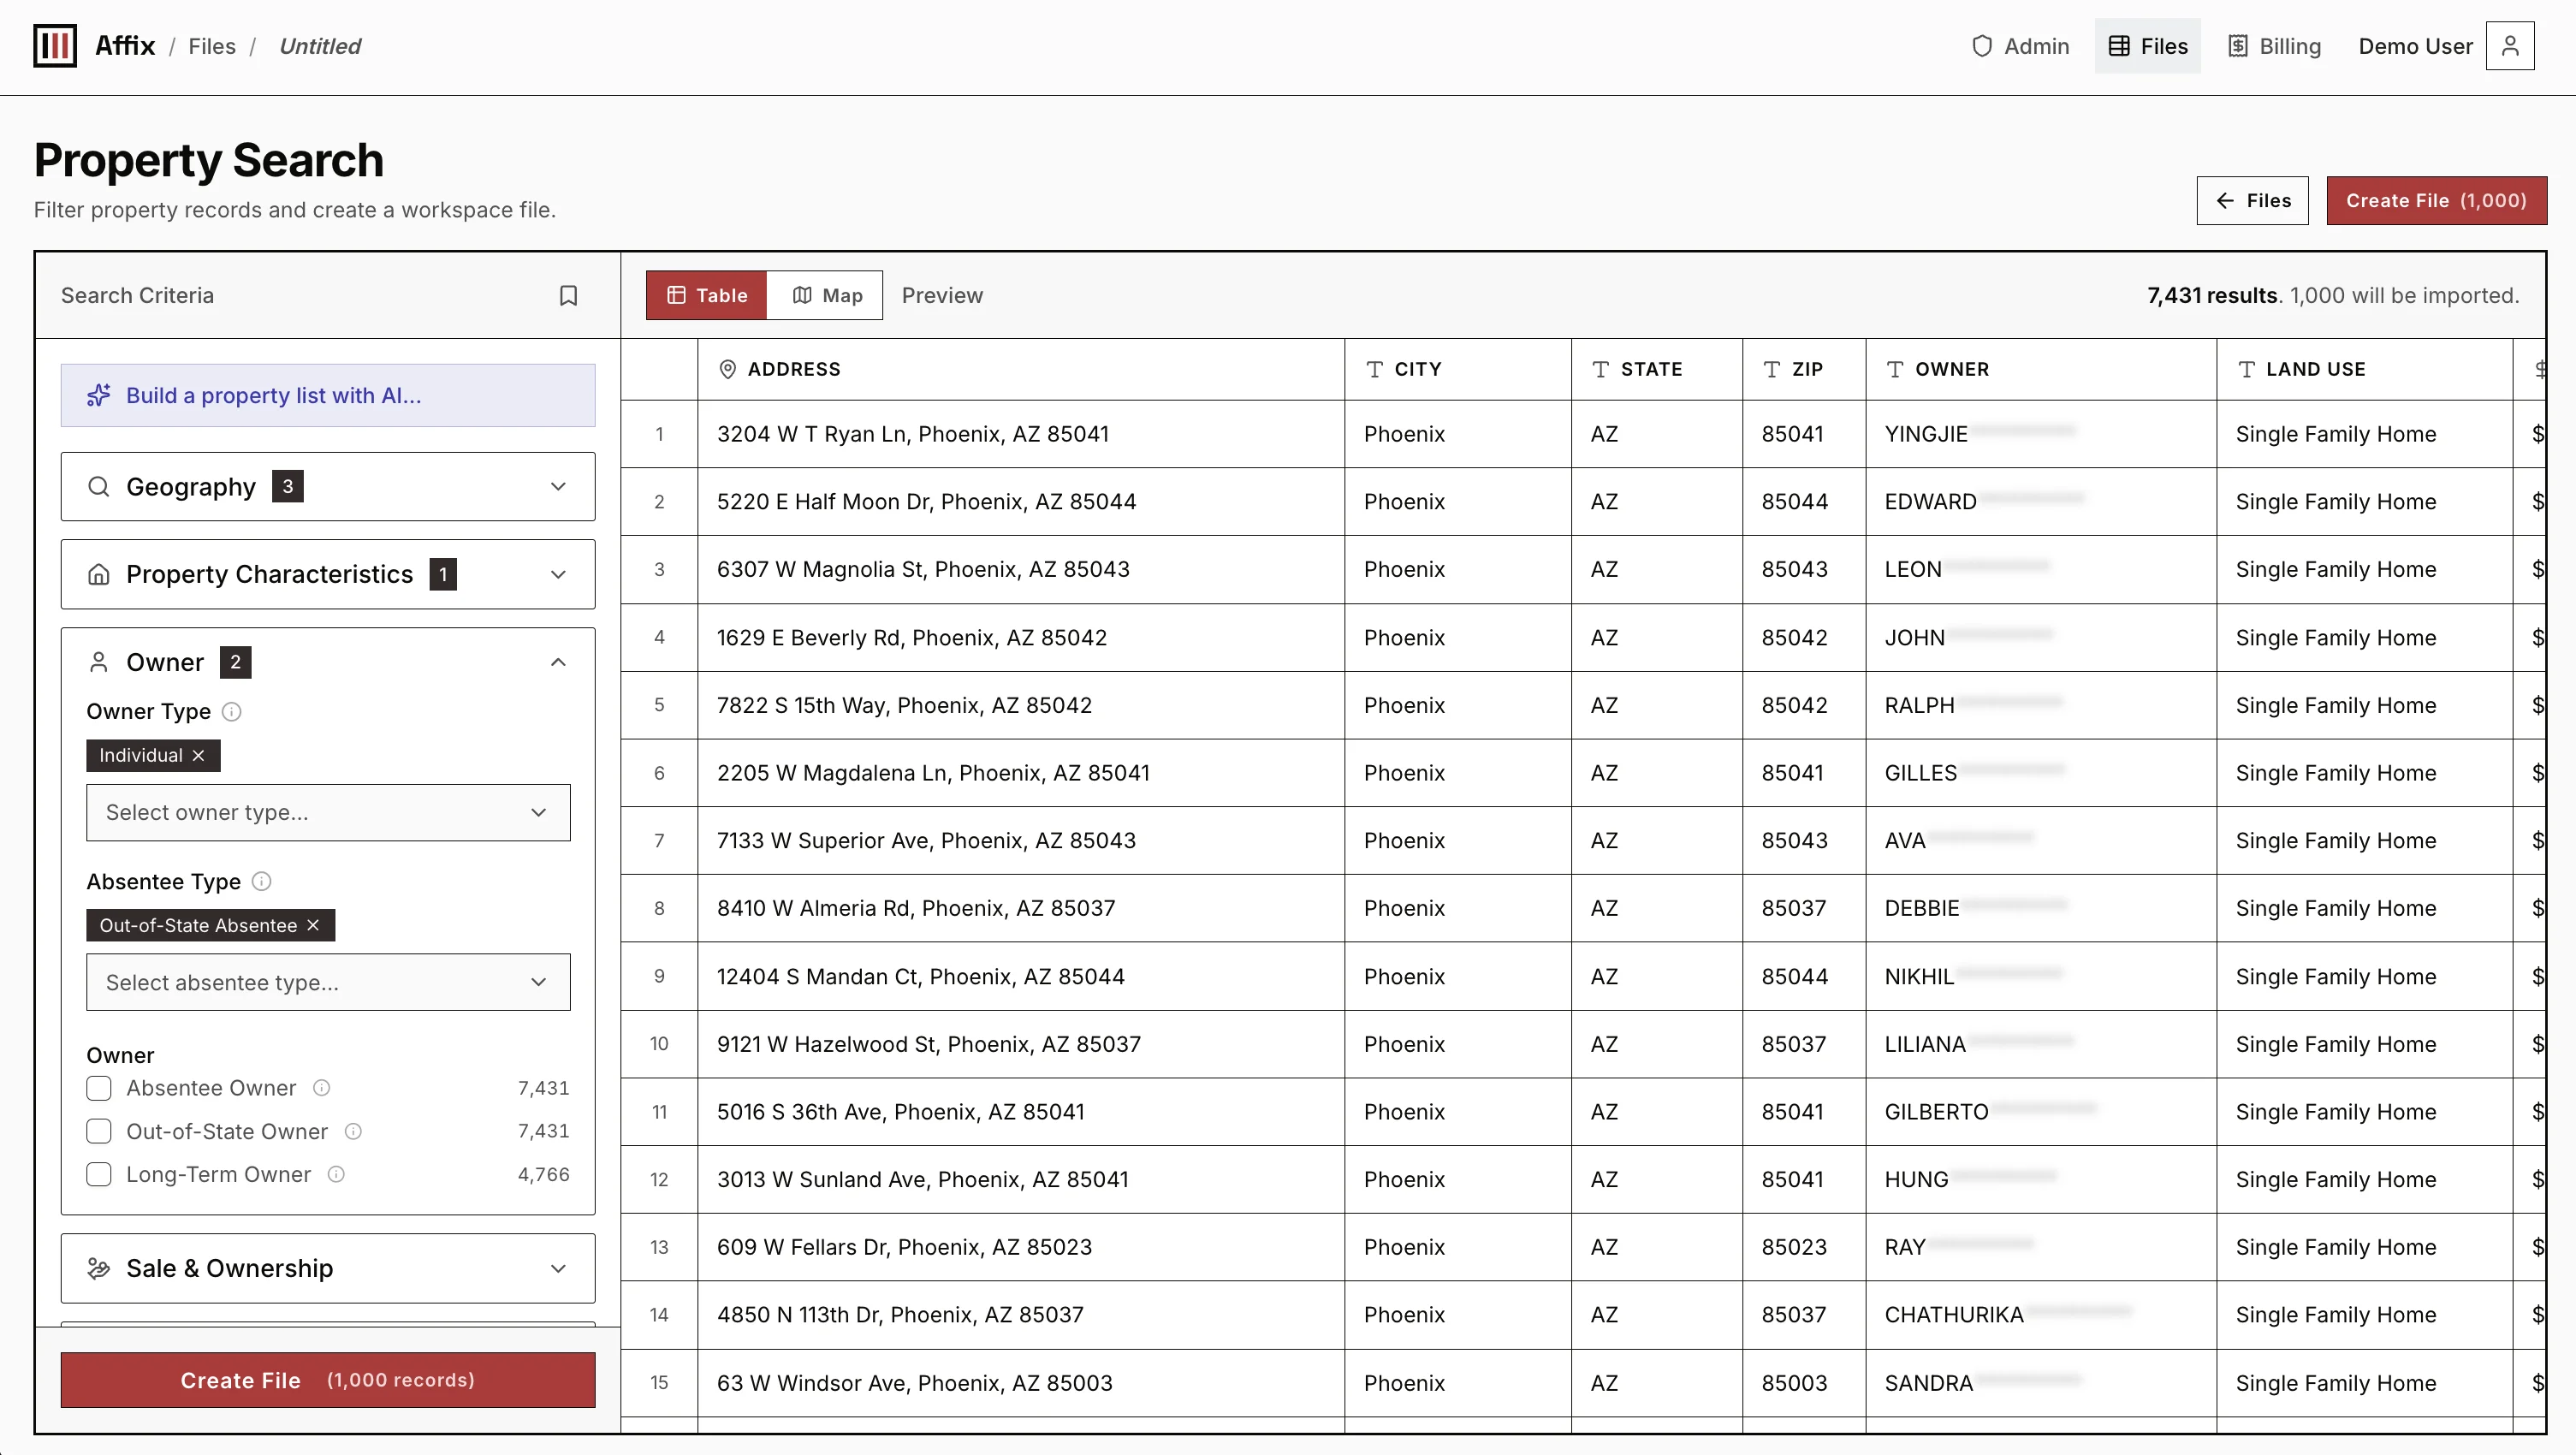Click the info icon beside Out-of-State Owner
Image resolution: width=2576 pixels, height=1455 pixels.
pyautogui.click(x=353, y=1131)
